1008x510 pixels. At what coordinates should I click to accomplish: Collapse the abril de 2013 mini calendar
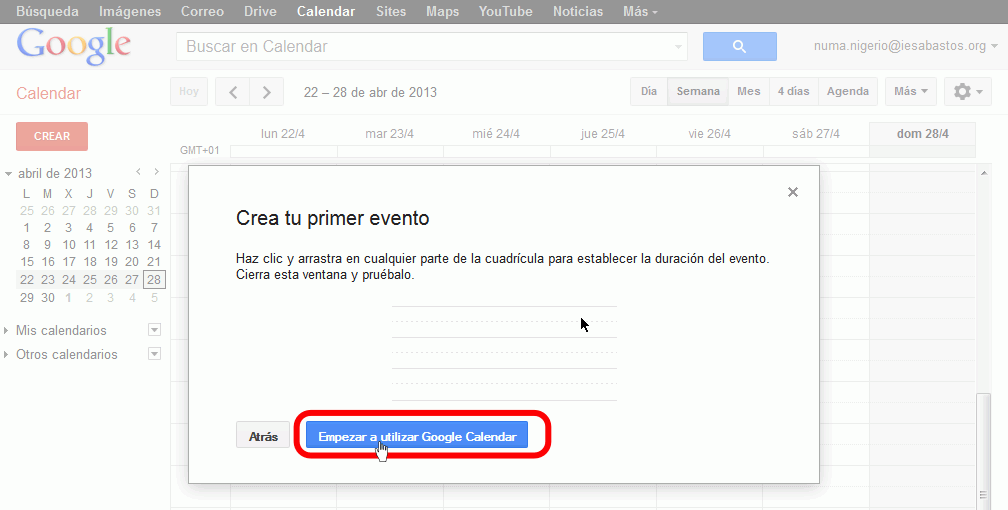[x=8, y=174]
